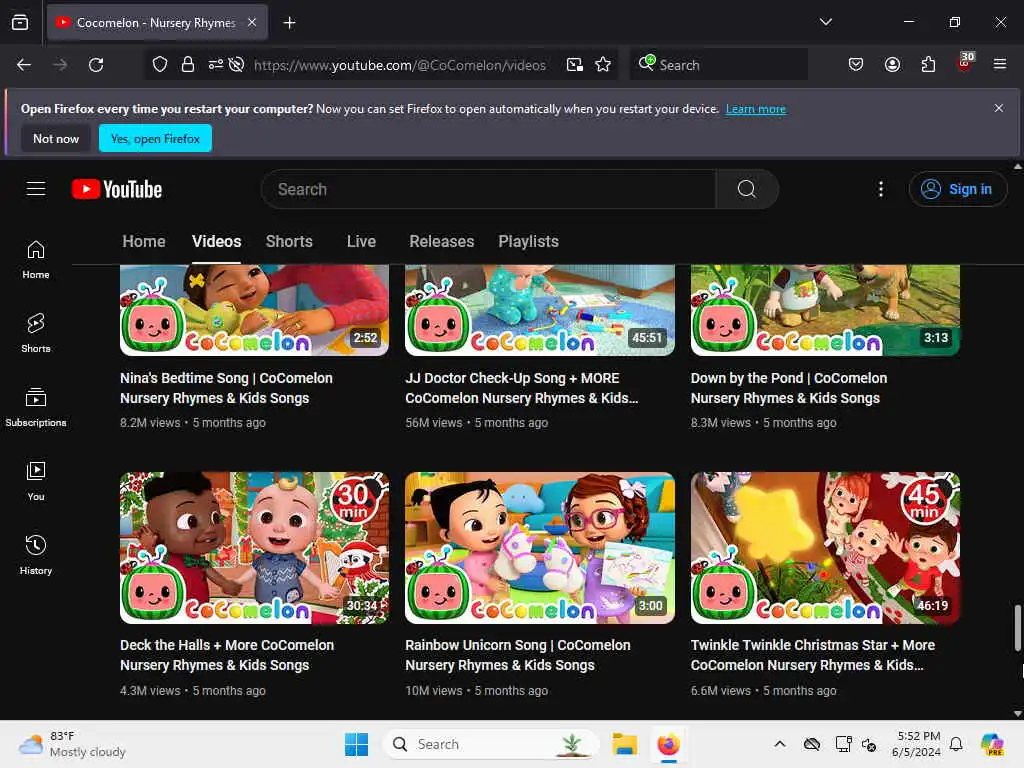
Task: Open YouTube settings three-dot menu
Action: (x=881, y=189)
